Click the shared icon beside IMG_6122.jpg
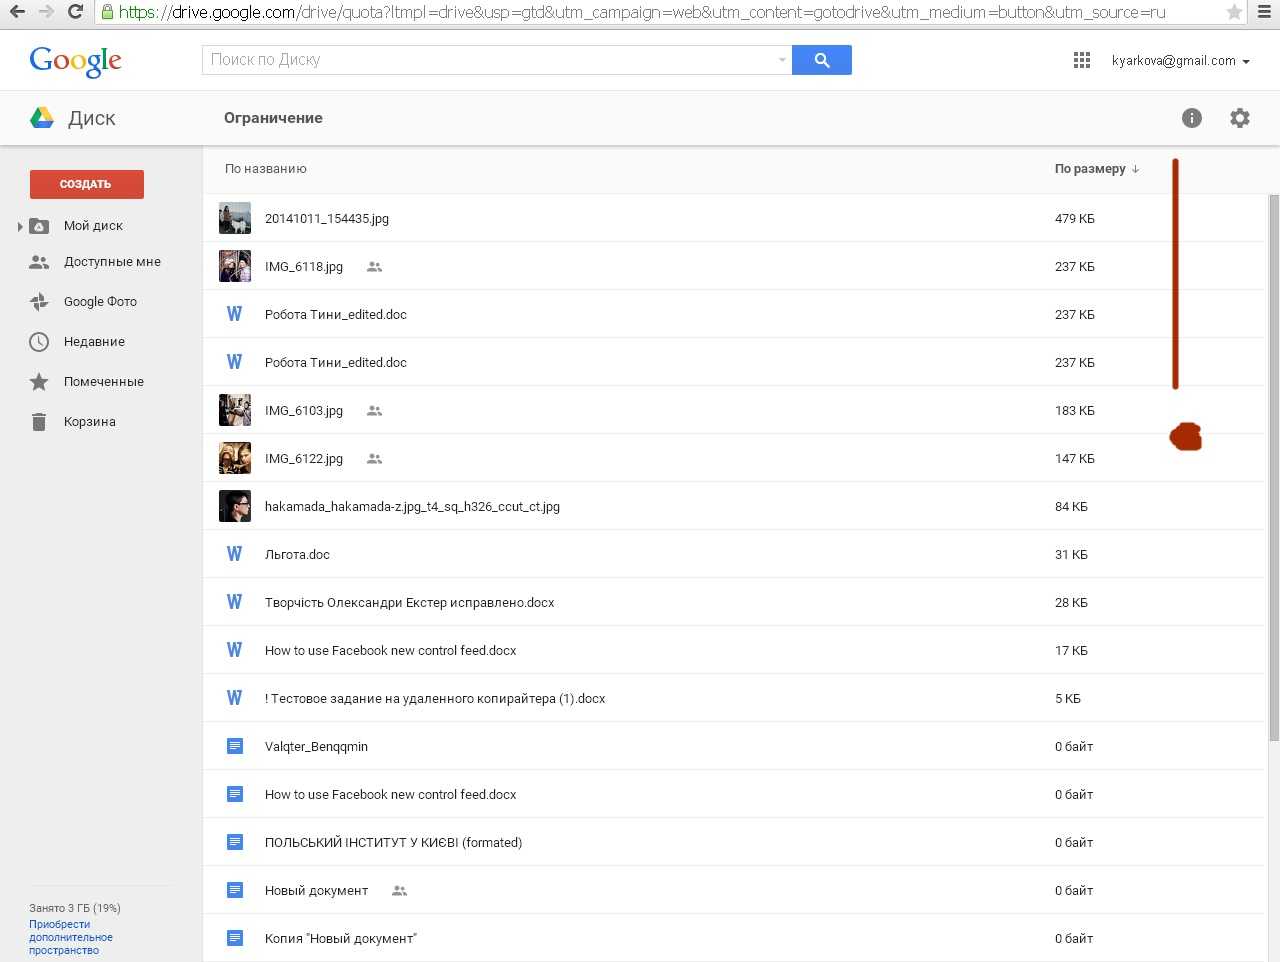This screenshot has width=1280, height=962. (x=375, y=459)
